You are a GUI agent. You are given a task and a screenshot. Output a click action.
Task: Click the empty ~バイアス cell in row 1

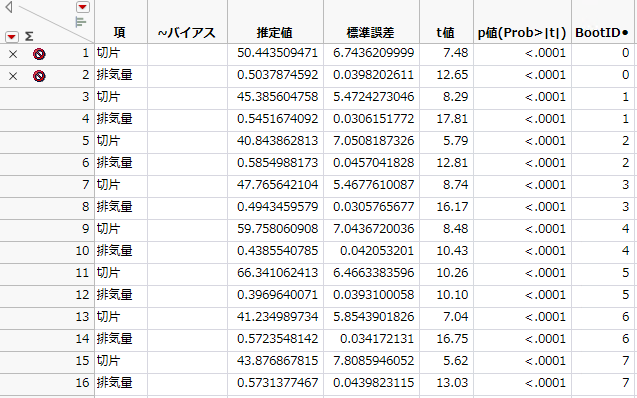tap(187, 54)
